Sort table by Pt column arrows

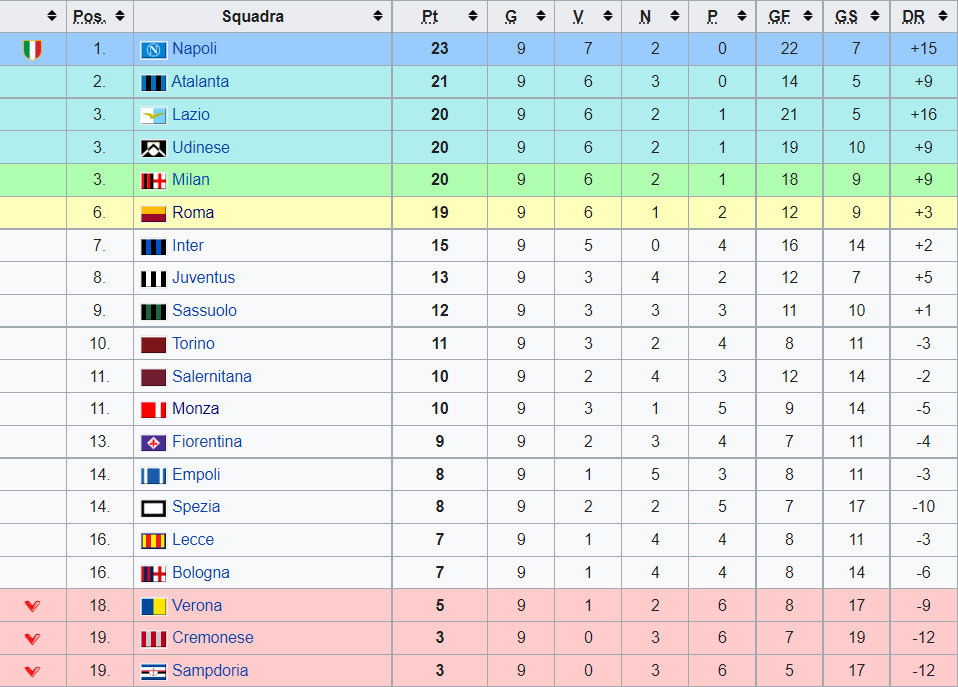click(x=473, y=17)
